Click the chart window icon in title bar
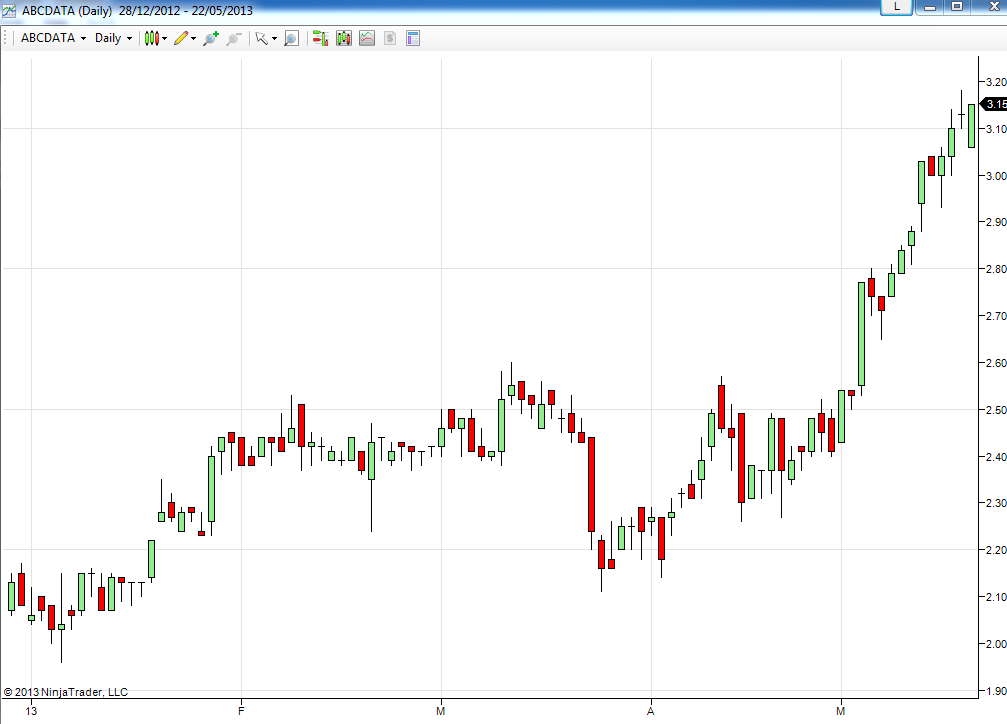Image resolution: width=1007 pixels, height=724 pixels. [9, 10]
